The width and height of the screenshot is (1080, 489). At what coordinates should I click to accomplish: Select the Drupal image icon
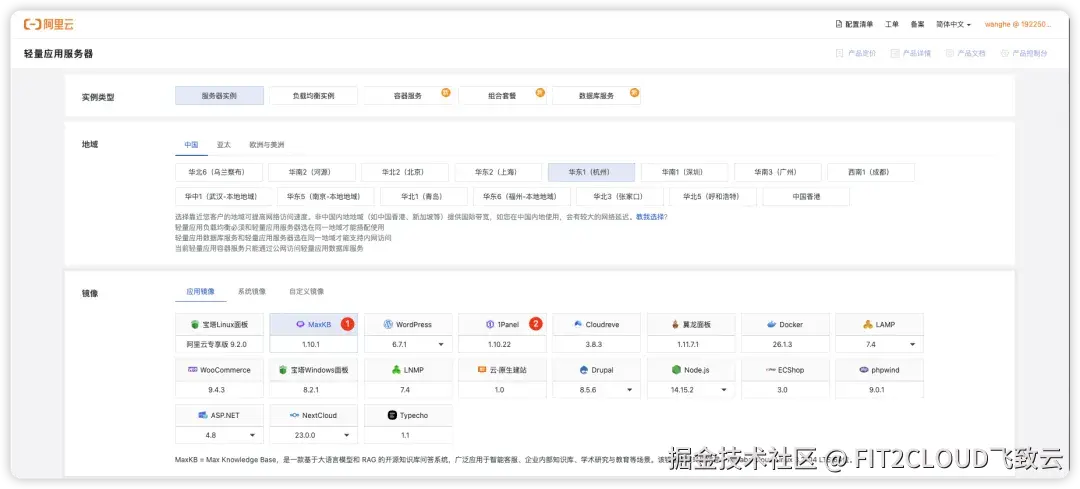583,370
